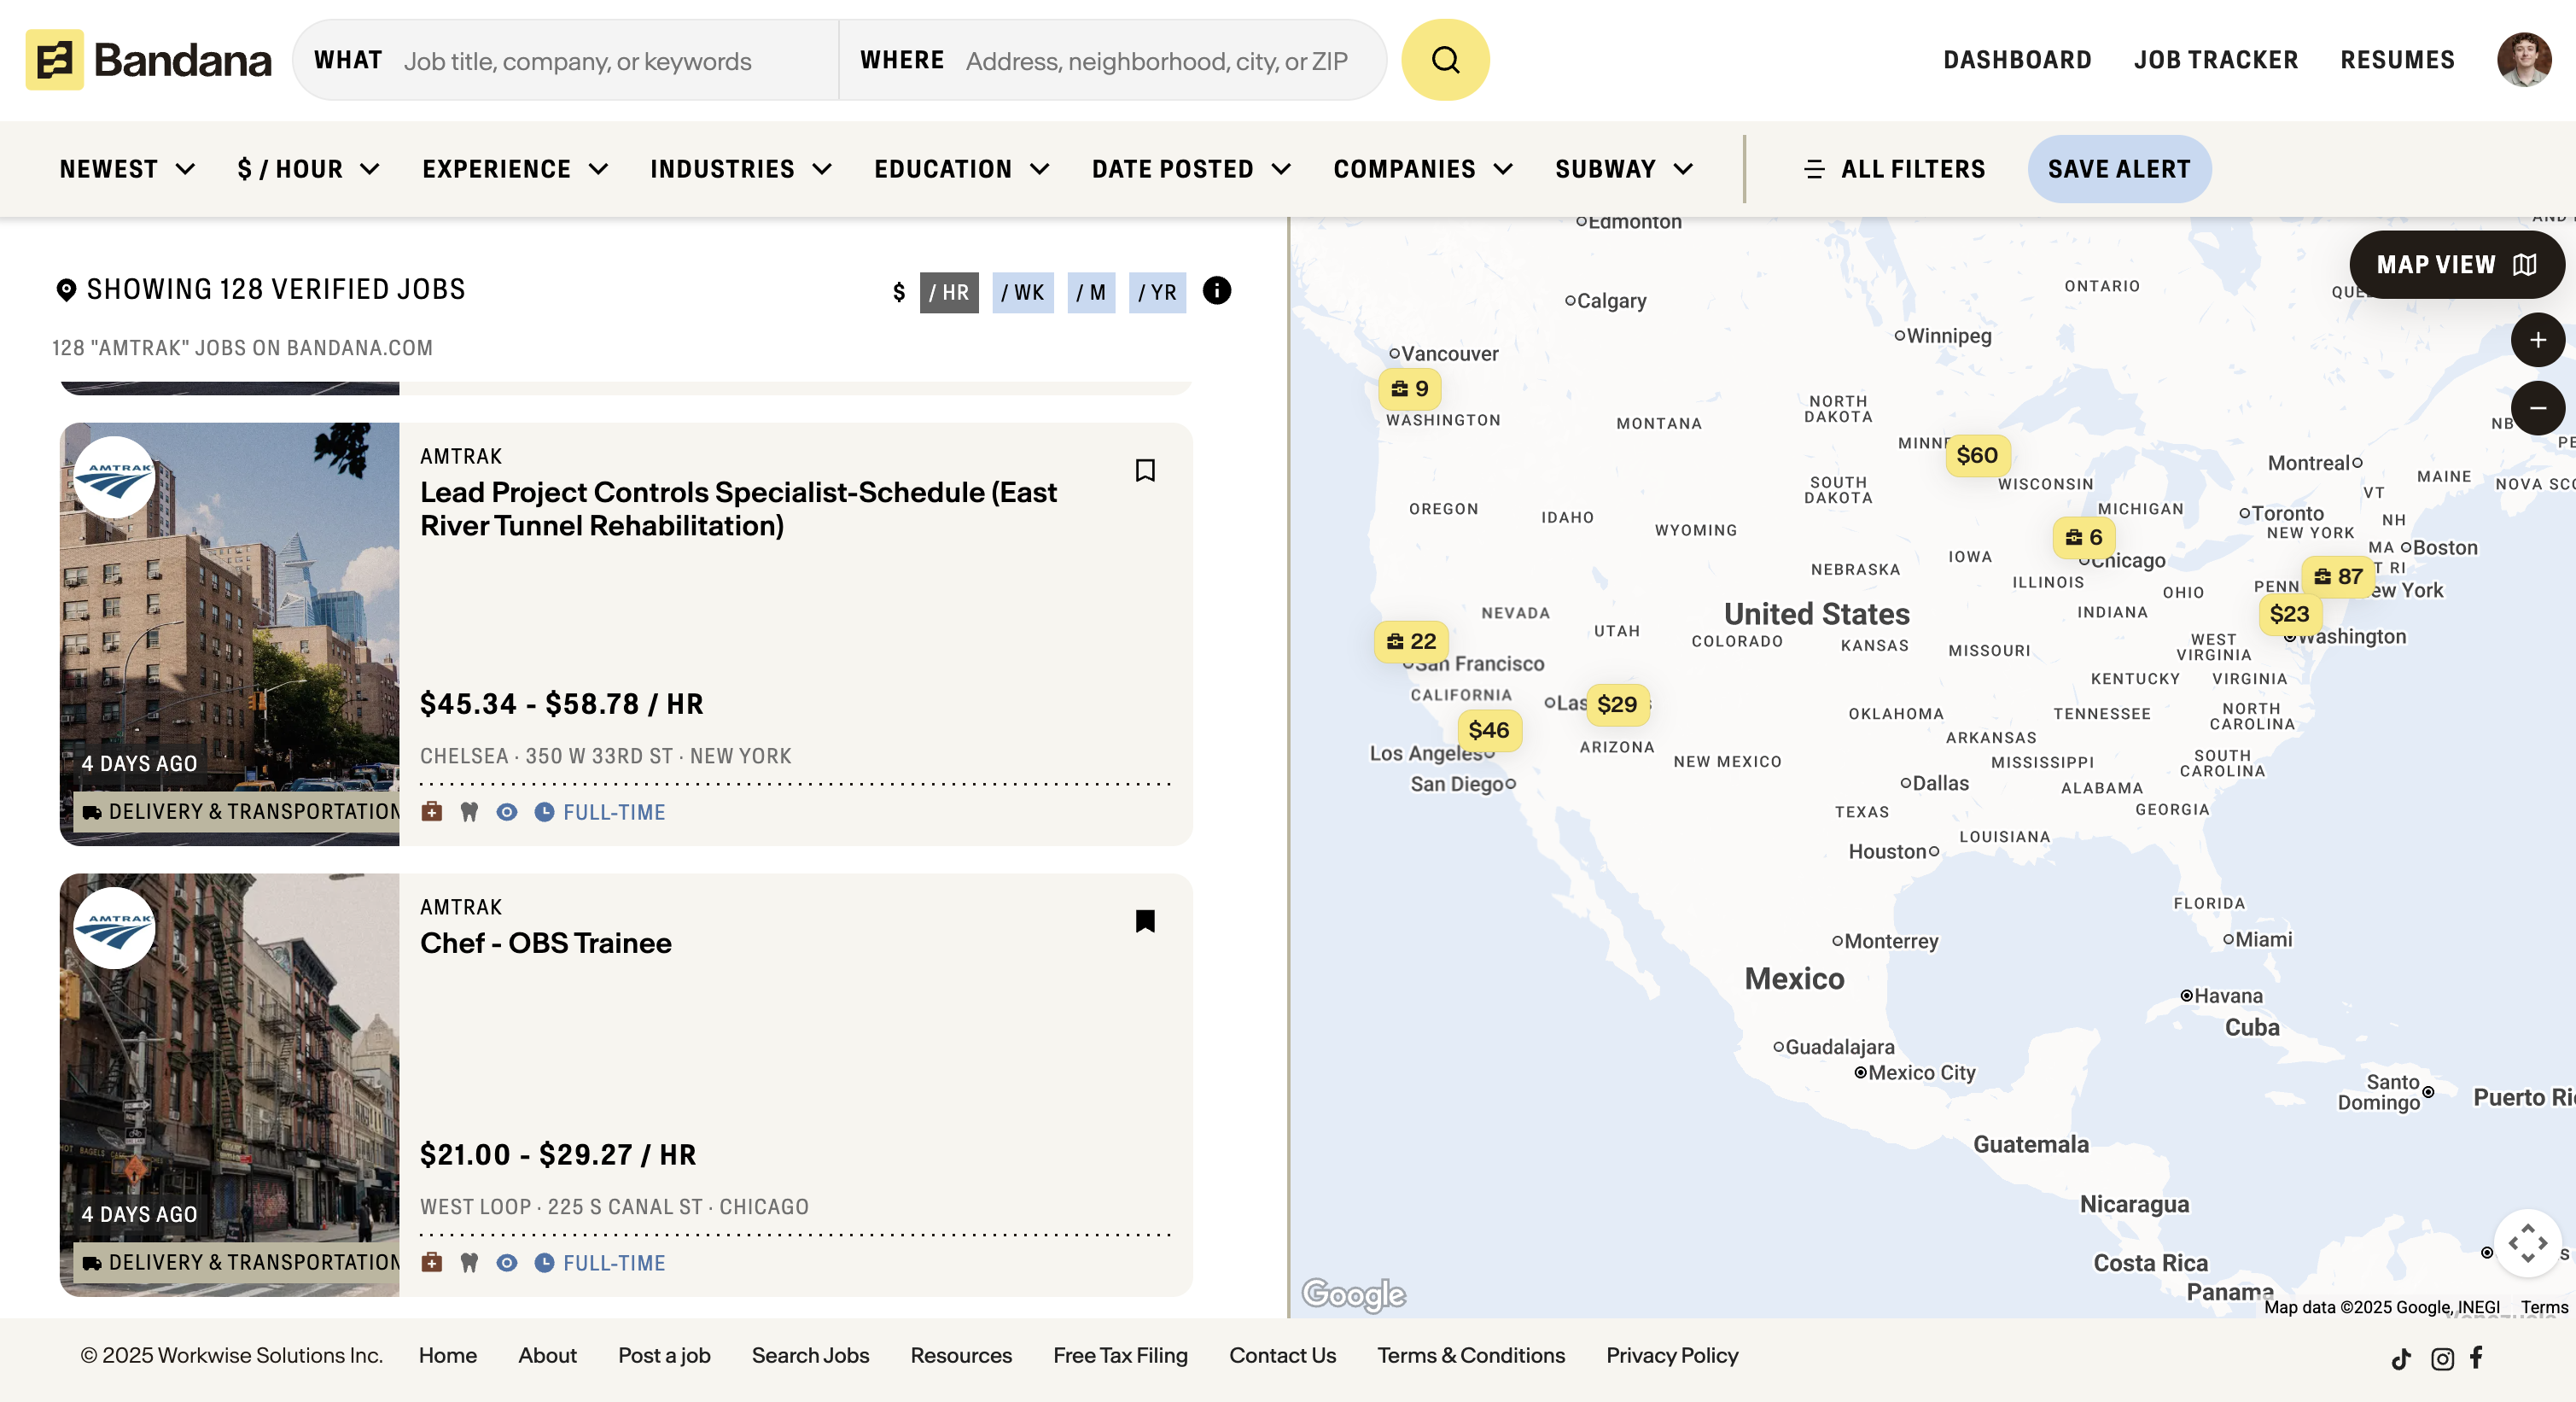Open the Instagram link in footer
The width and height of the screenshot is (2576, 1402).
[2441, 1358]
